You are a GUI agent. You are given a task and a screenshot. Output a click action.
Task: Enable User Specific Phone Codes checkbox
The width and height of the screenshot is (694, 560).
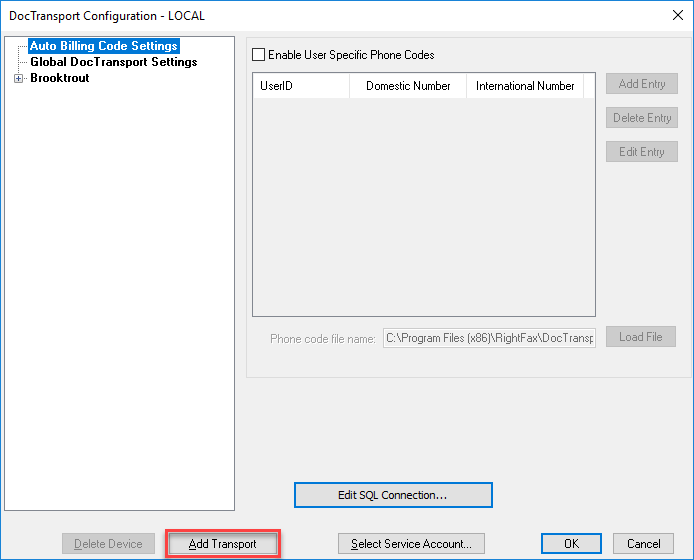click(x=260, y=55)
